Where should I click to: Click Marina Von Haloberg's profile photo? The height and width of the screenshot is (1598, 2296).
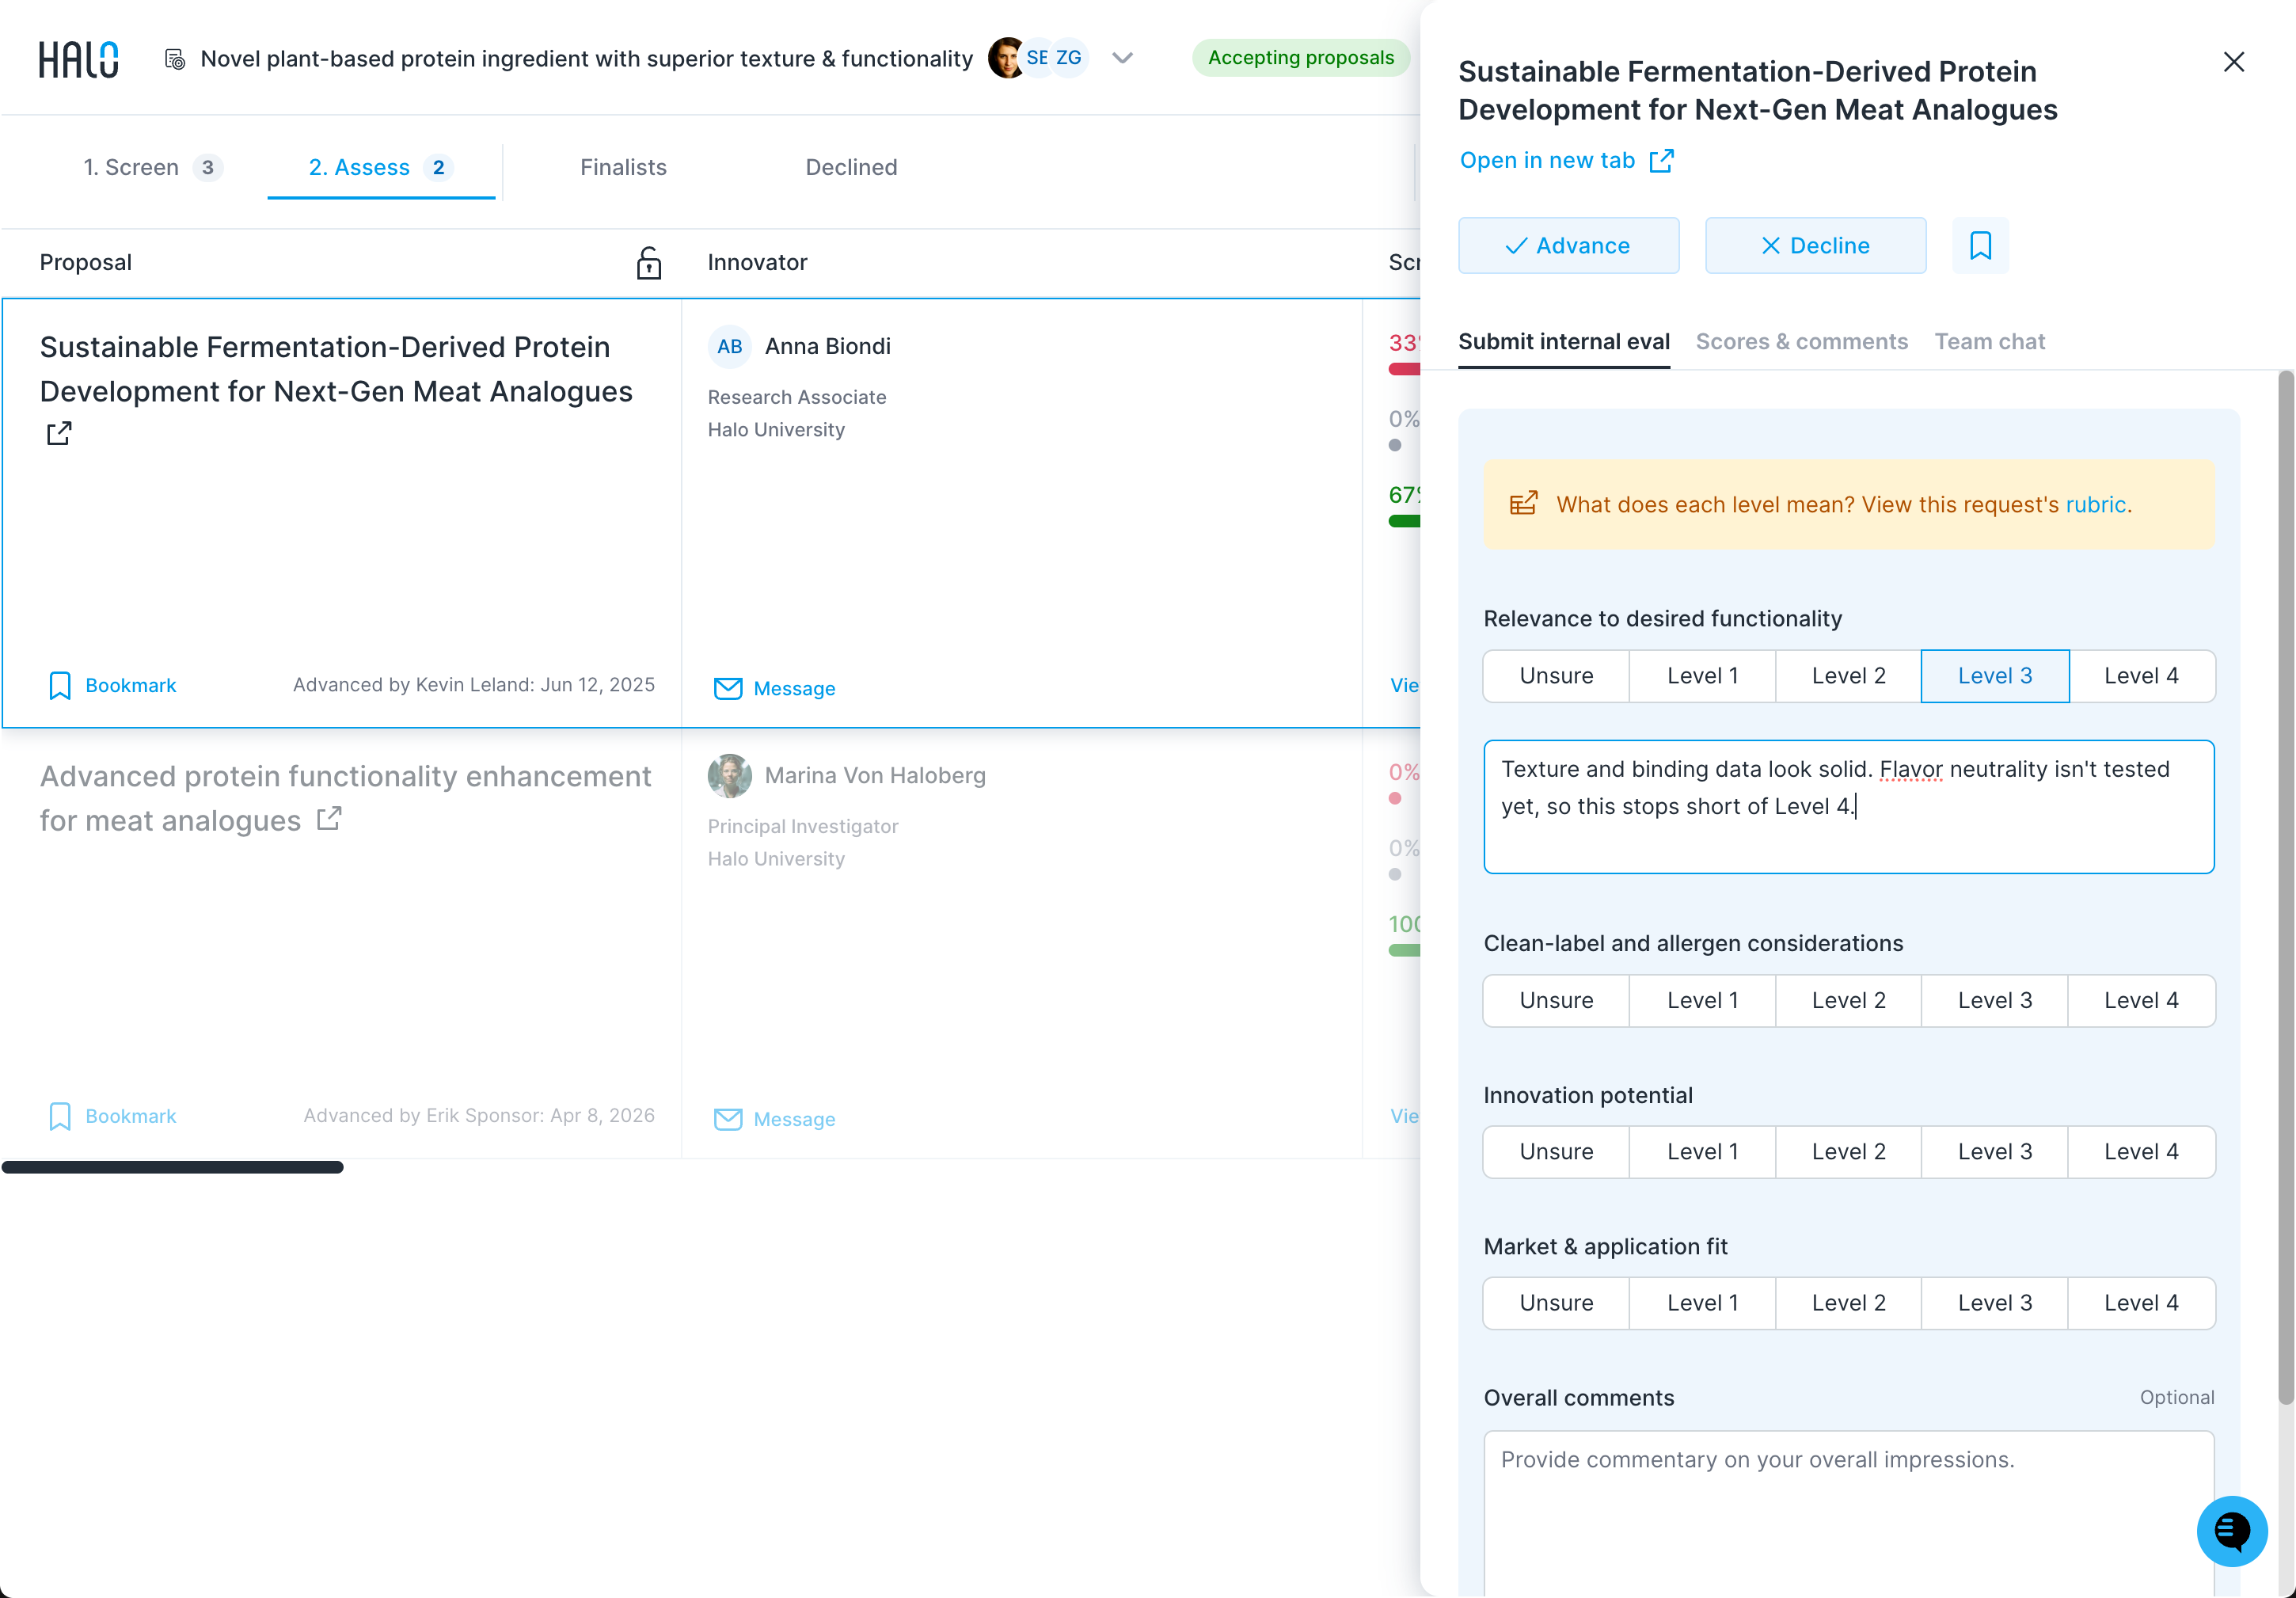(729, 775)
